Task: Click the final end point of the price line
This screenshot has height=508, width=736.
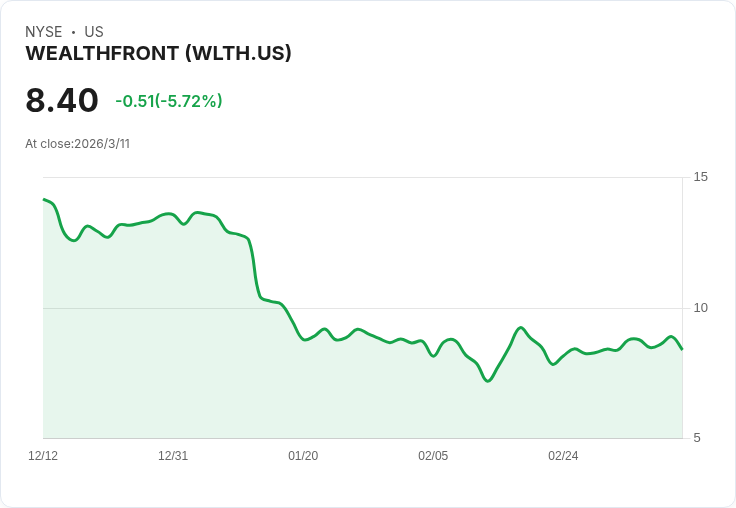Action: 682,349
